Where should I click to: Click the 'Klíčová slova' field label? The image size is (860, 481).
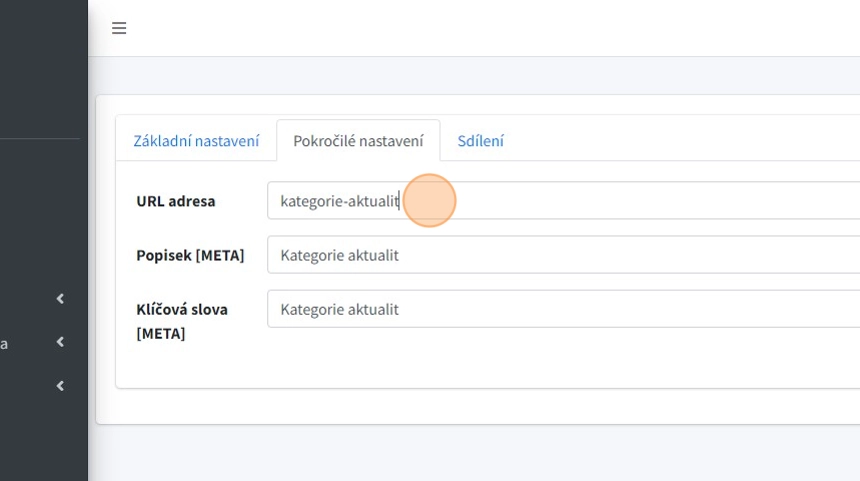coord(182,309)
